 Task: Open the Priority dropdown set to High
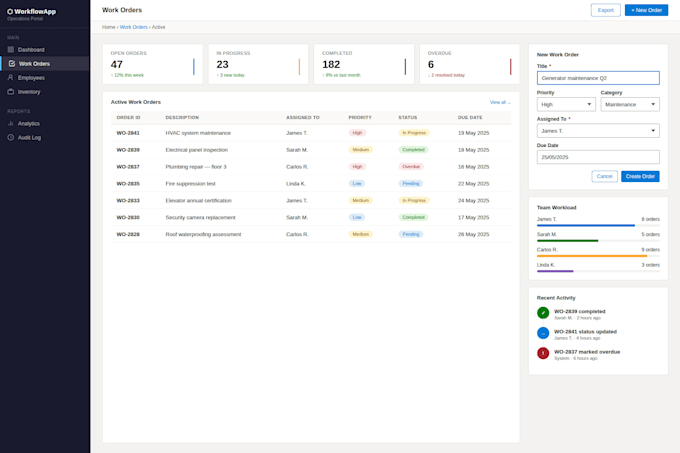[566, 104]
